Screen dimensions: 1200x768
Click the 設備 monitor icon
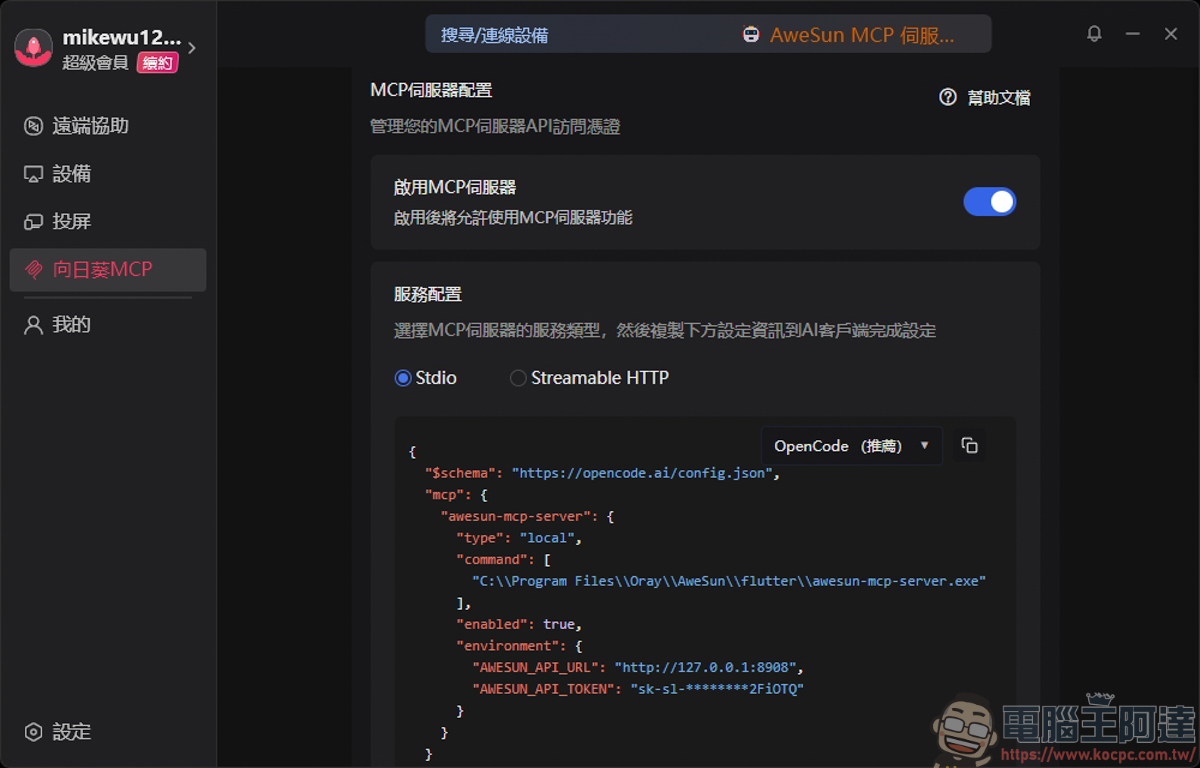pos(34,174)
